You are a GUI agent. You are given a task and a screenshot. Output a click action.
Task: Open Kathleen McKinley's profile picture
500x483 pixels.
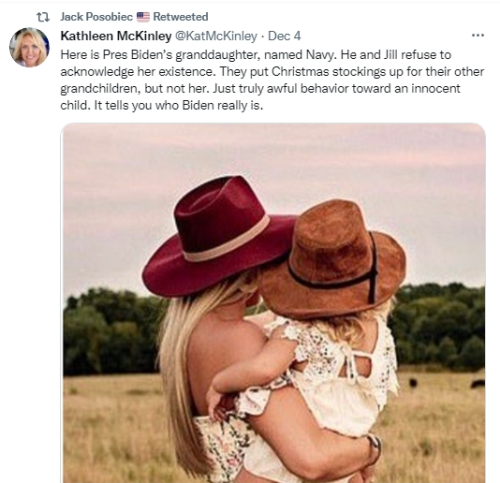pos(30,47)
